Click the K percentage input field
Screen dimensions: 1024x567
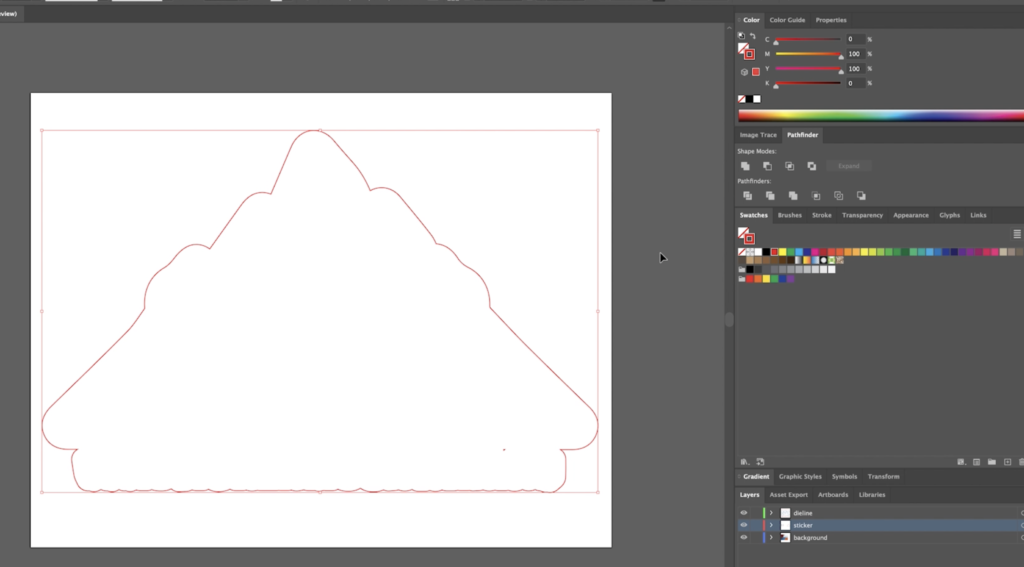855,84
